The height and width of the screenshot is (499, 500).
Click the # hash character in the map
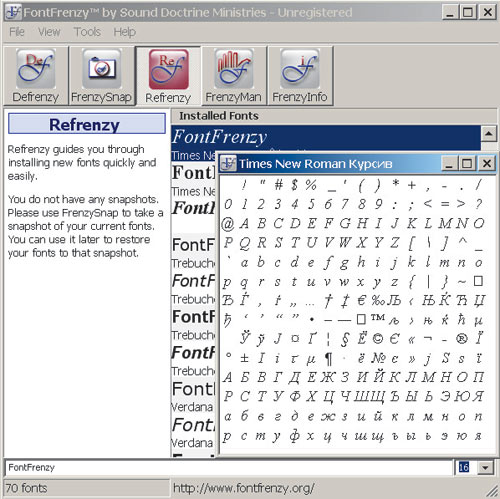pyautogui.click(x=278, y=184)
